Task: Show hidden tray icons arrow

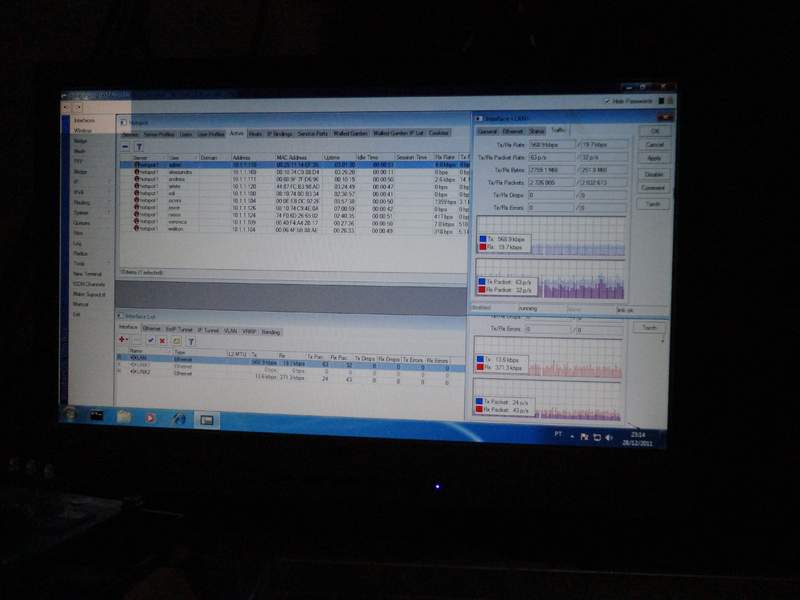Action: pyautogui.click(x=572, y=436)
